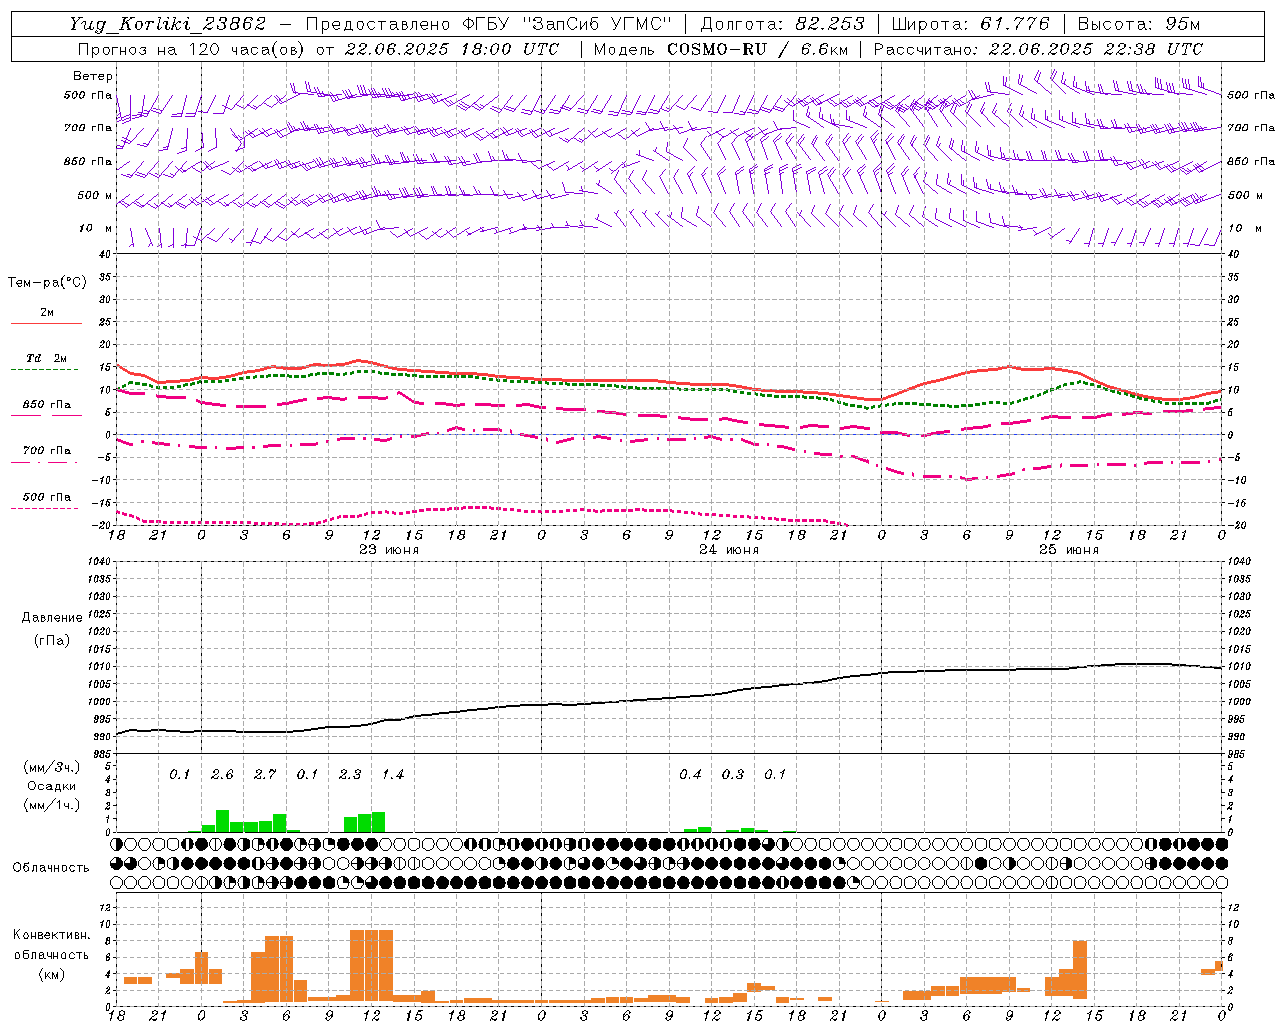Screen dimensions: 1280x1024
Task: Click the 2.3 precipitation value
Action: (350, 775)
